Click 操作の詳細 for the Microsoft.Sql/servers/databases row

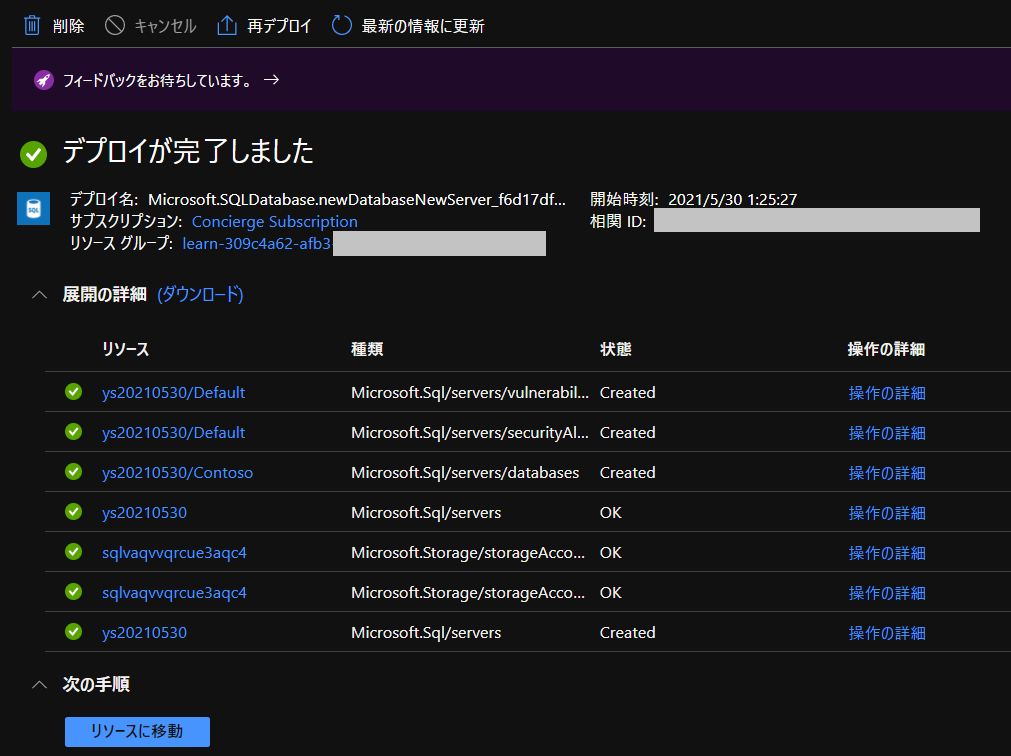click(887, 472)
